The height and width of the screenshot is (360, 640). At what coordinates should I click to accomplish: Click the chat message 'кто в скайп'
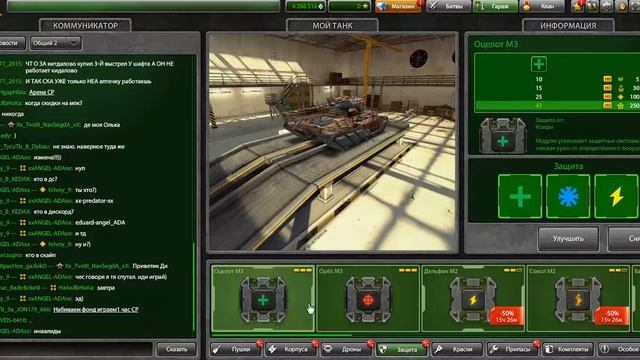coord(41,255)
